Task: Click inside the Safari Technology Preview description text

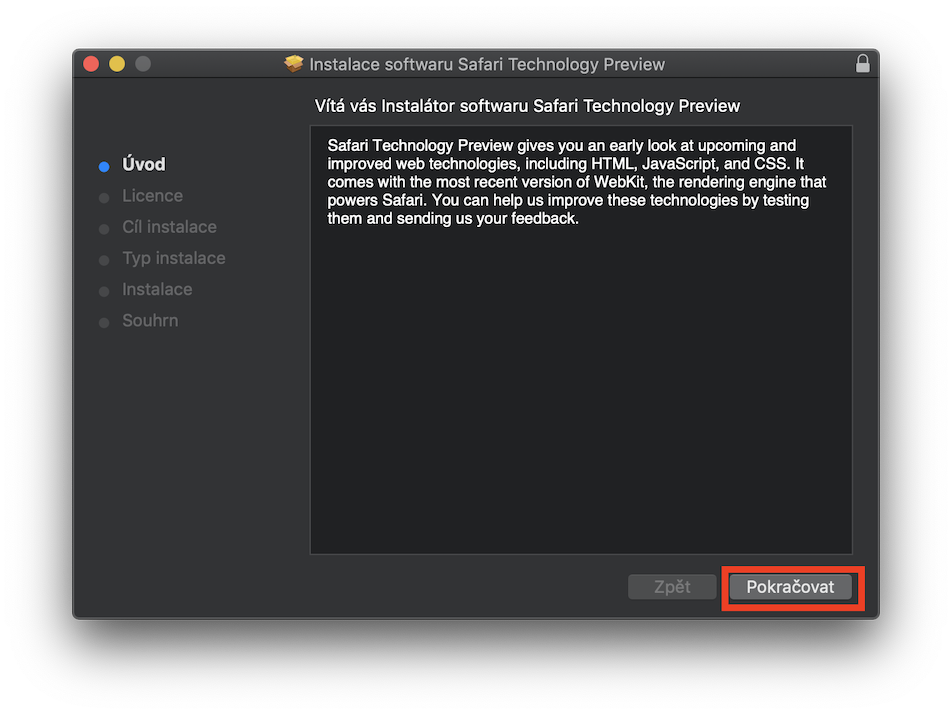Action: pos(576,182)
